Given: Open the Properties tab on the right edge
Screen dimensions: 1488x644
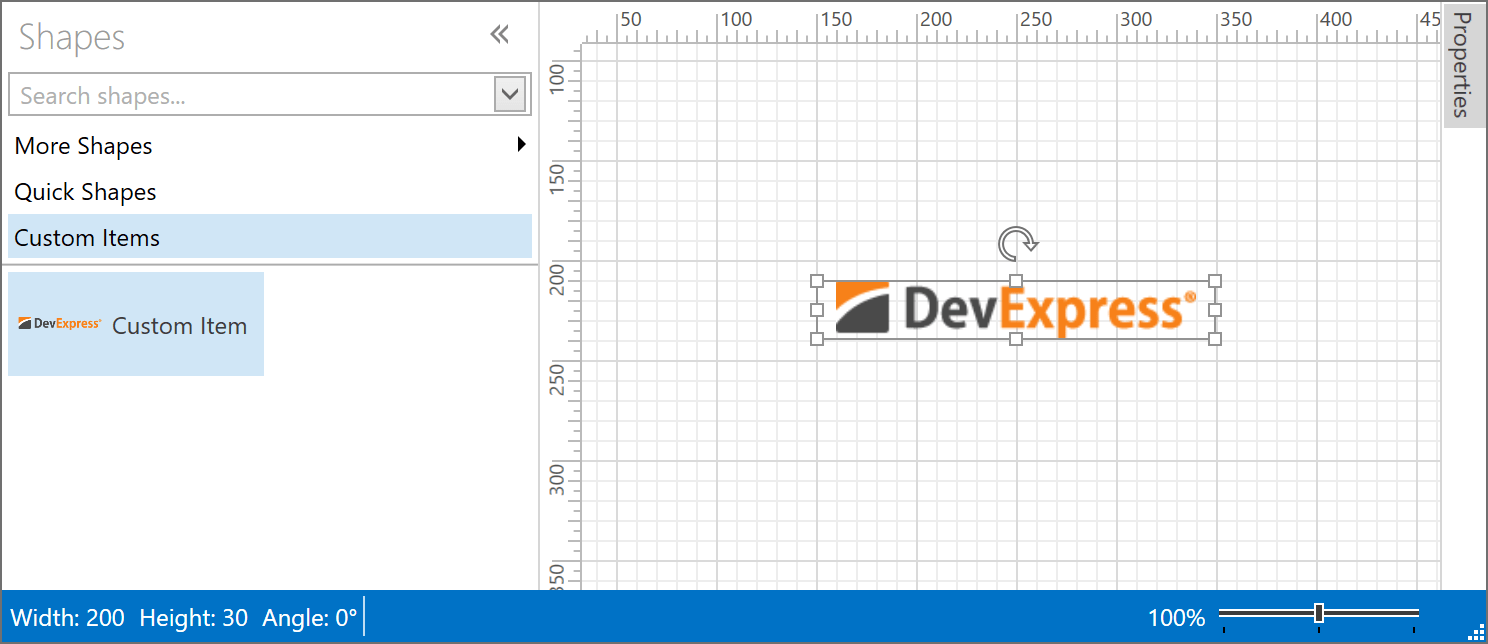Looking at the screenshot, I should (1463, 65).
